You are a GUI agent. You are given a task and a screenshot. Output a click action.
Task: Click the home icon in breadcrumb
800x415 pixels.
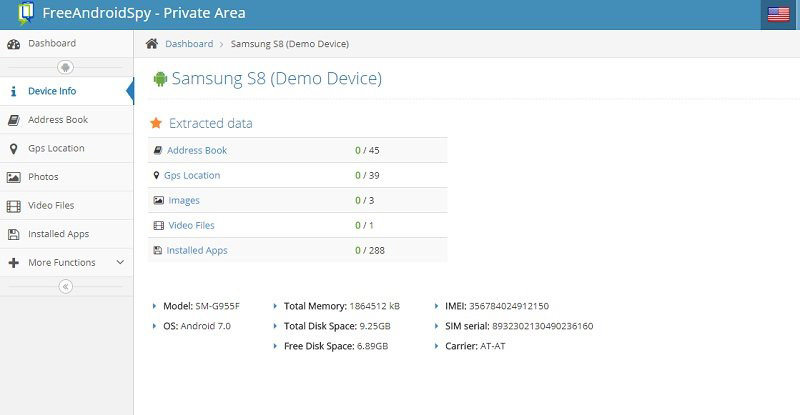point(152,44)
